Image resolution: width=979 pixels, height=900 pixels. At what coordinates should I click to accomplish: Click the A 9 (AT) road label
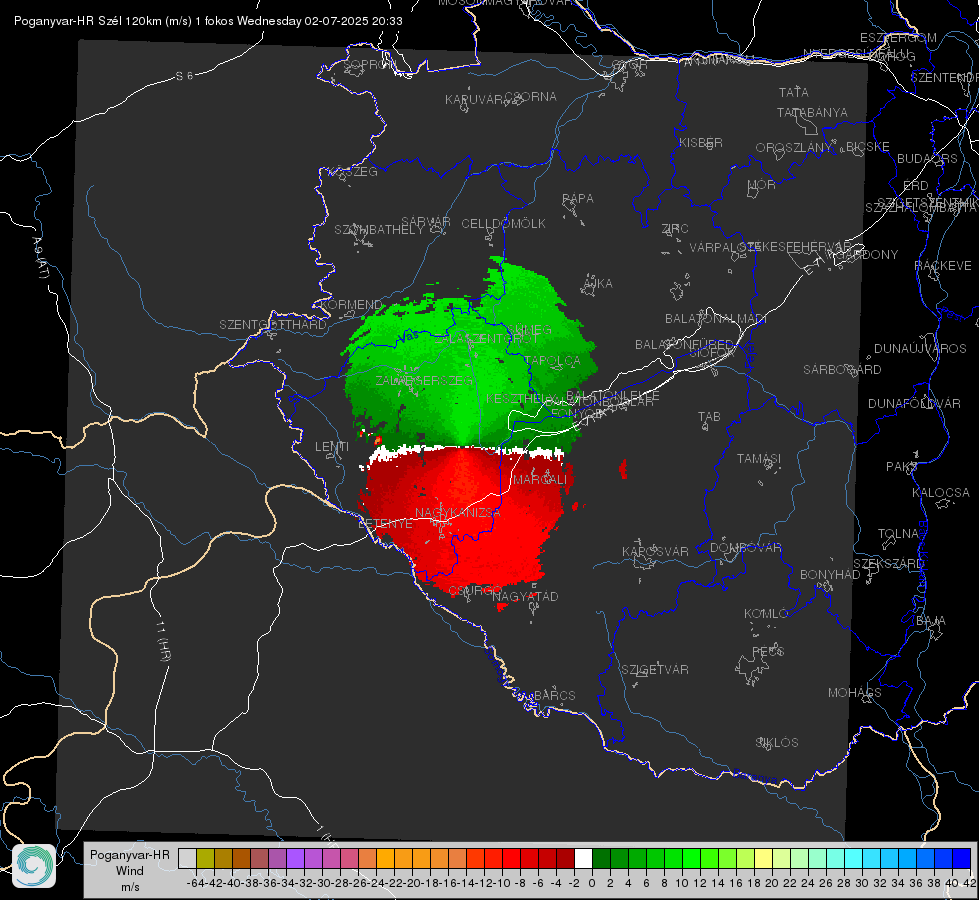click(39, 258)
